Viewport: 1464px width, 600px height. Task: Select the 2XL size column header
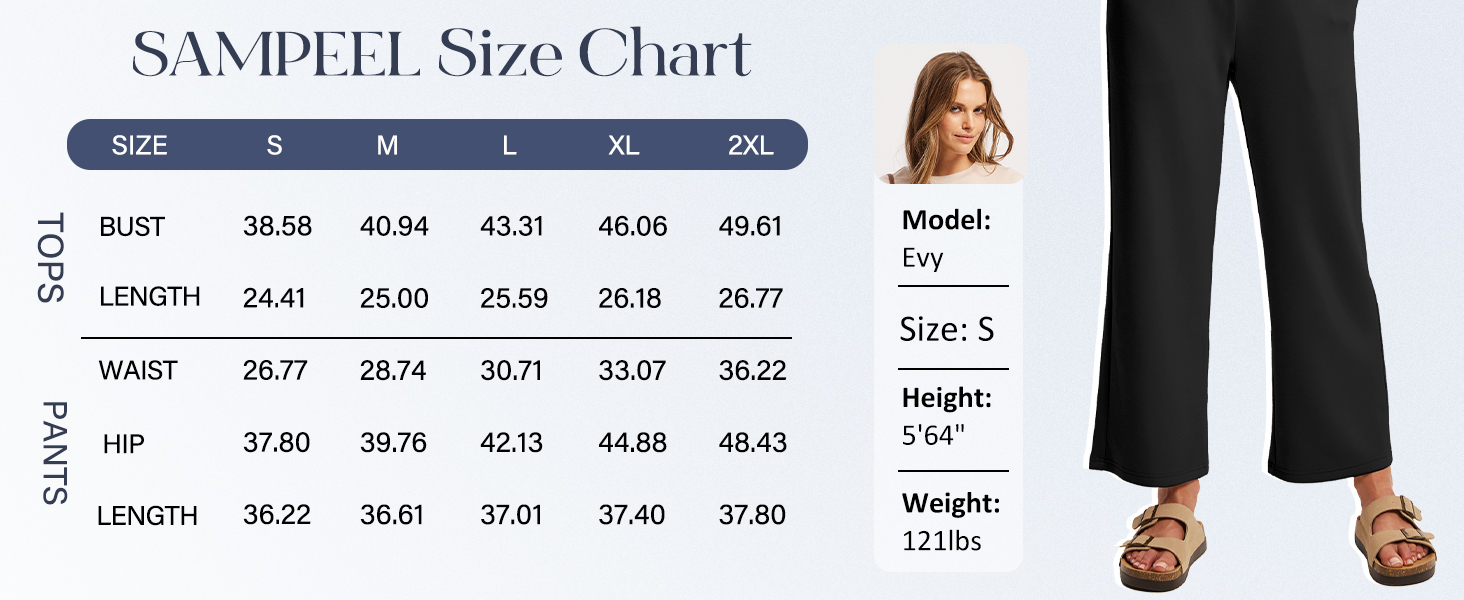click(x=750, y=146)
